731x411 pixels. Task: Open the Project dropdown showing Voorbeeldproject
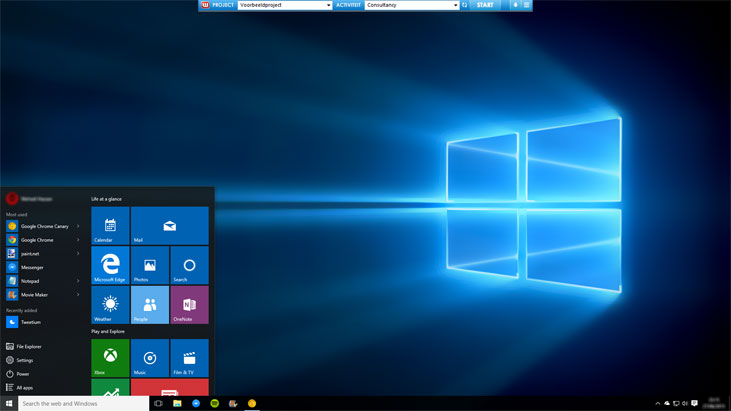(x=285, y=5)
